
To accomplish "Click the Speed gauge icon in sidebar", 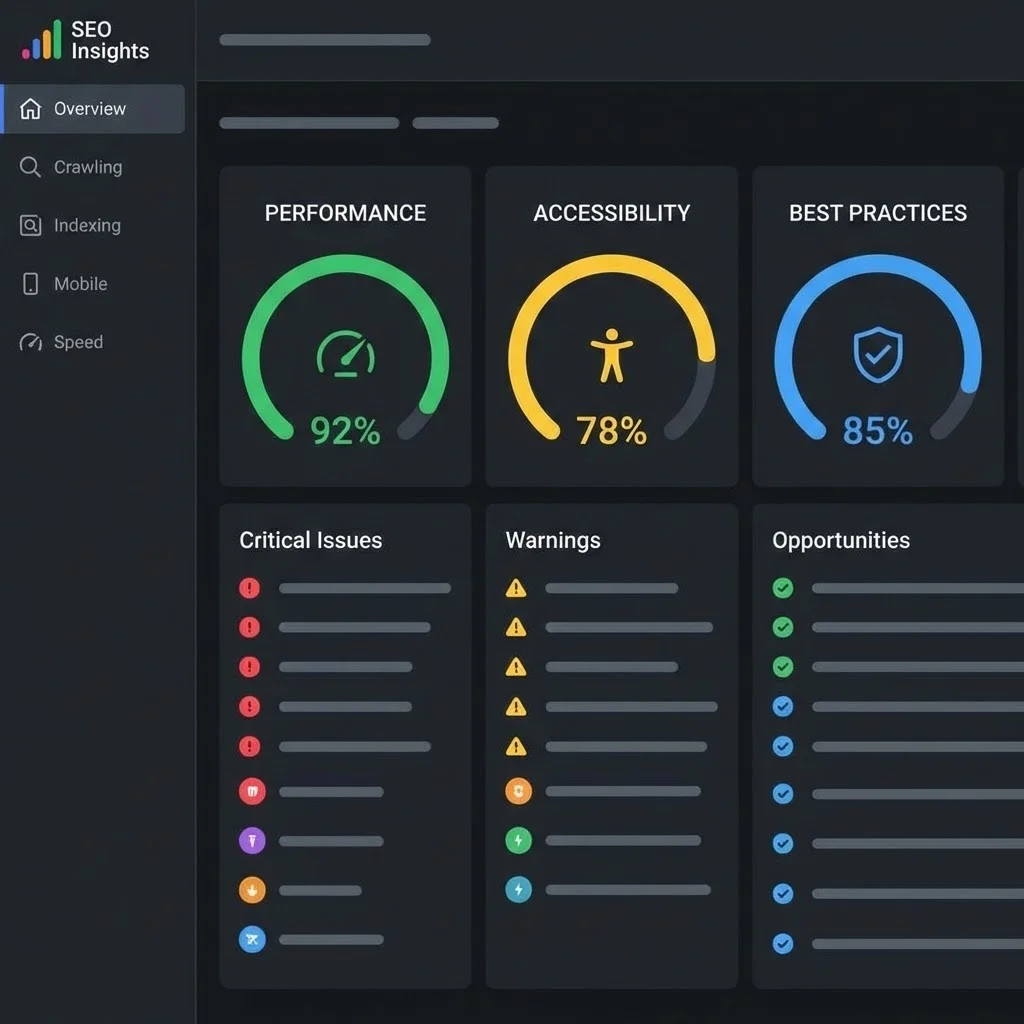I will (30, 342).
